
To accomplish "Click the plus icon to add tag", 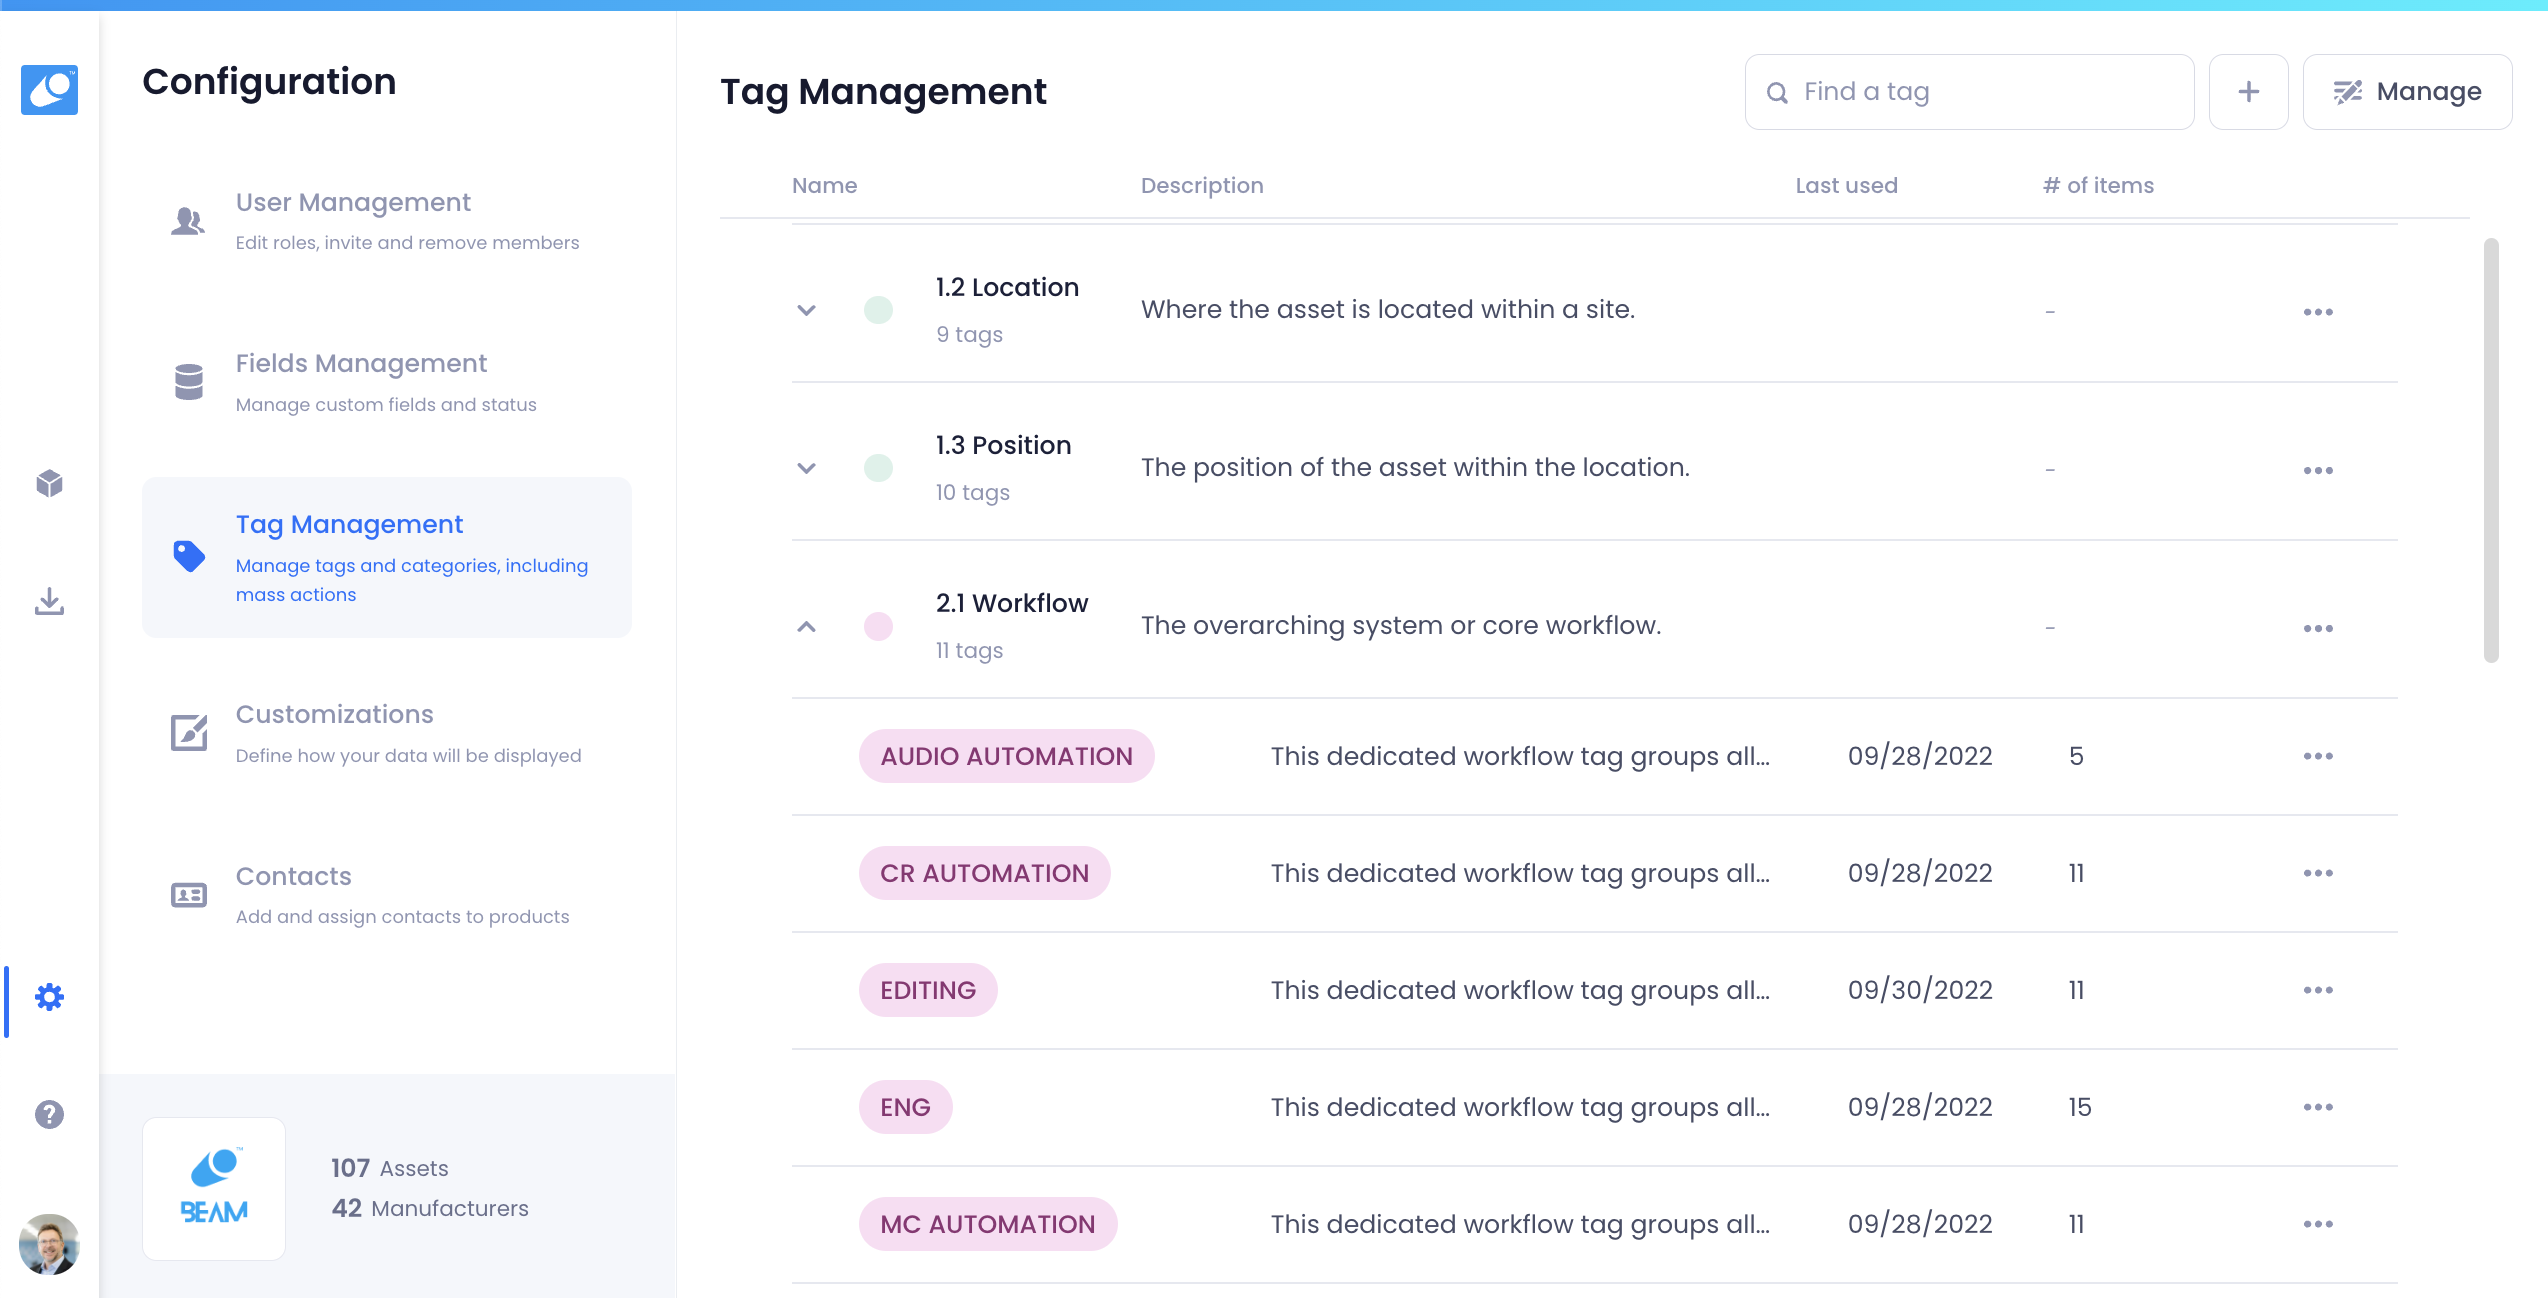I will 2248,92.
